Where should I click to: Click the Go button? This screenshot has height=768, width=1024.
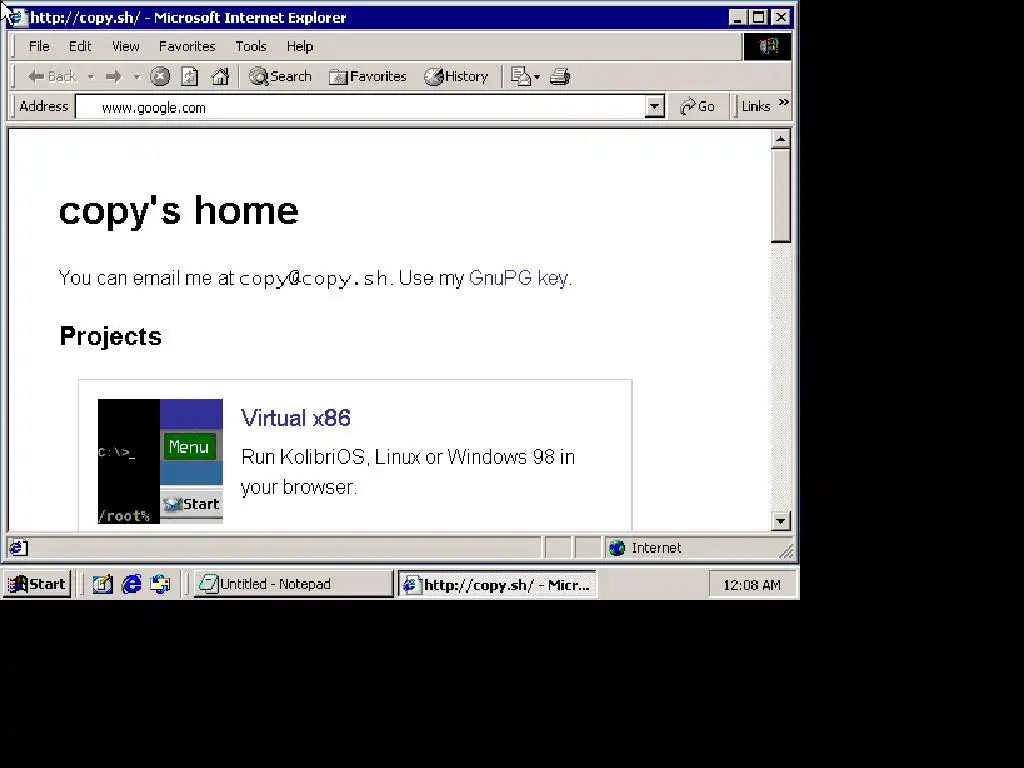pyautogui.click(x=697, y=106)
